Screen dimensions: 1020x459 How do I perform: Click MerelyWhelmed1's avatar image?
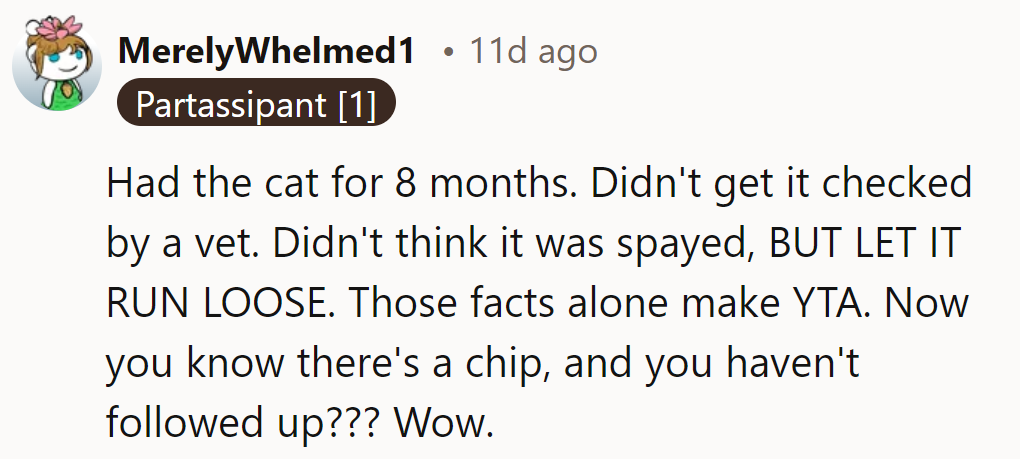(52, 69)
